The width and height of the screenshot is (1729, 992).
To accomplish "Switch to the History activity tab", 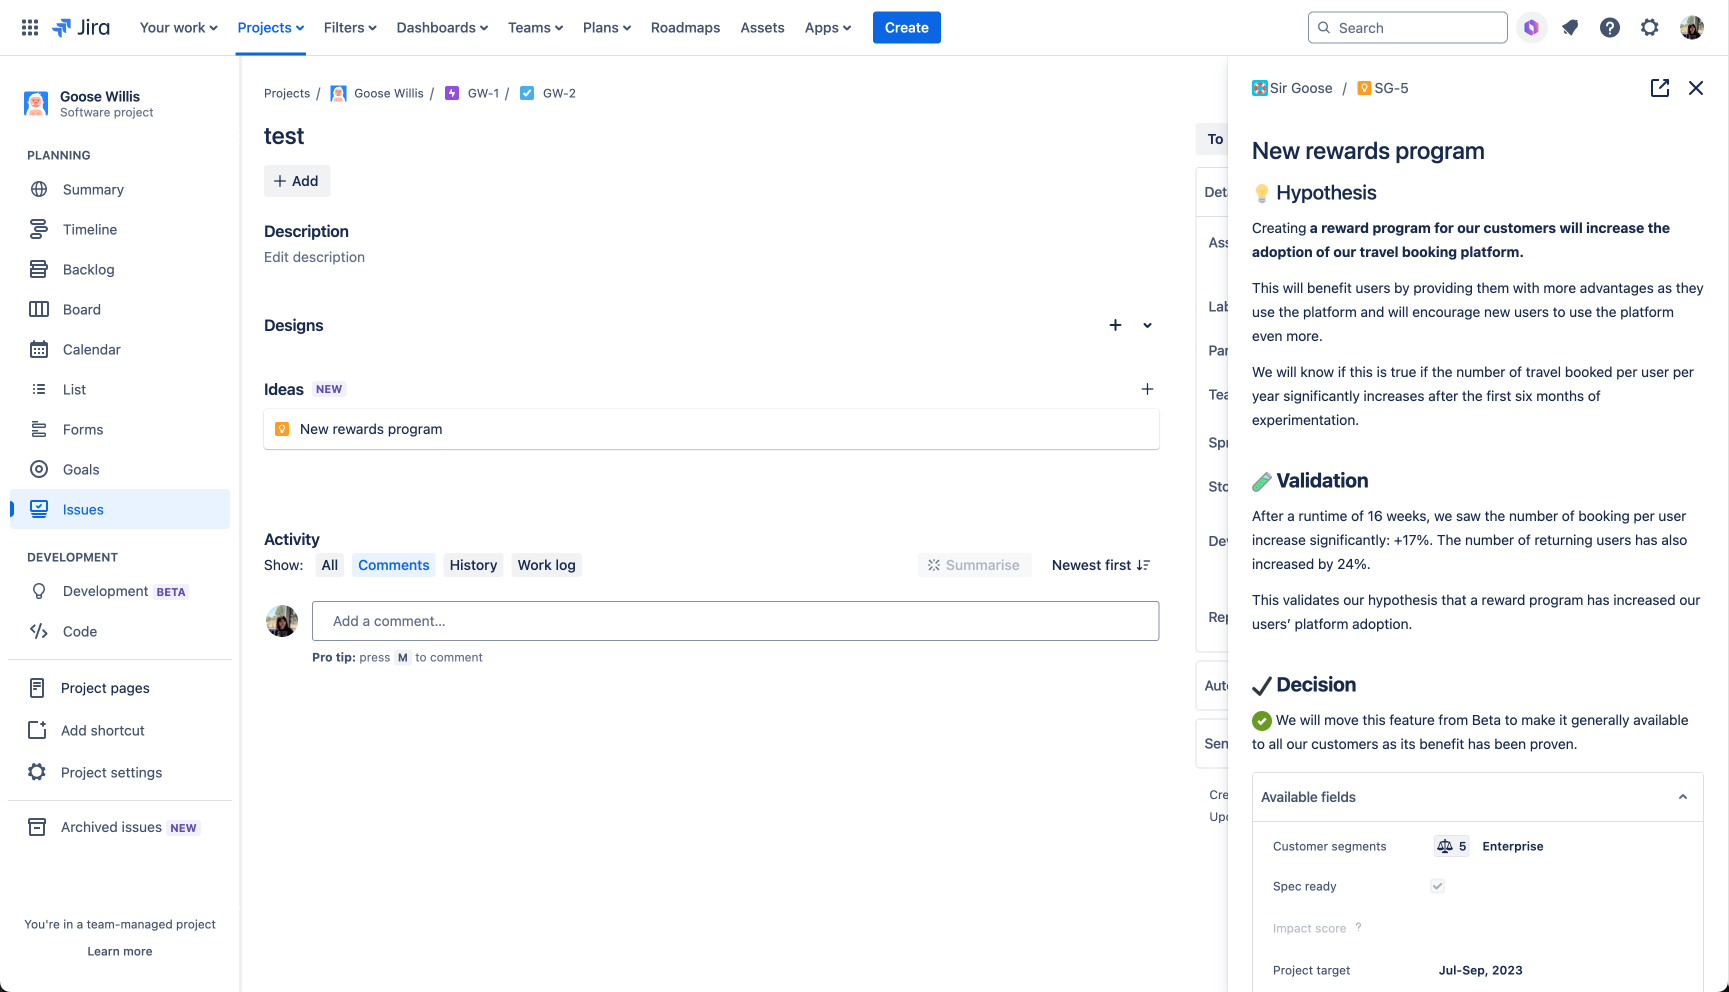I will point(473,565).
